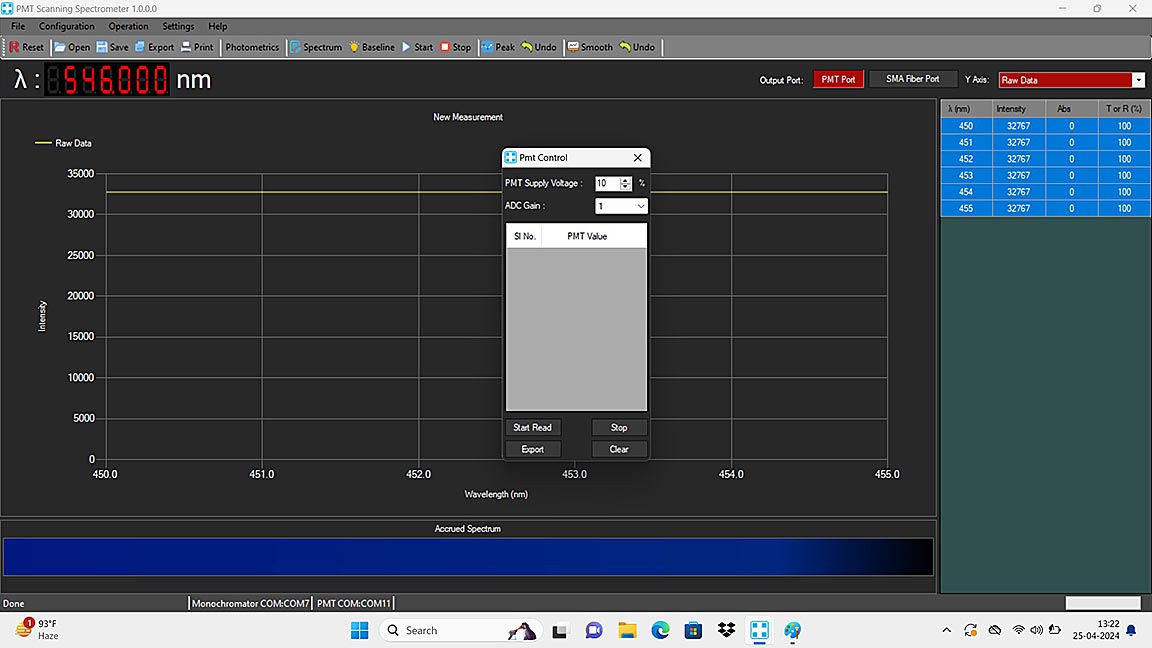Select the Spectrum toolbar icon
Screen dimensions: 1152x648
click(296, 47)
